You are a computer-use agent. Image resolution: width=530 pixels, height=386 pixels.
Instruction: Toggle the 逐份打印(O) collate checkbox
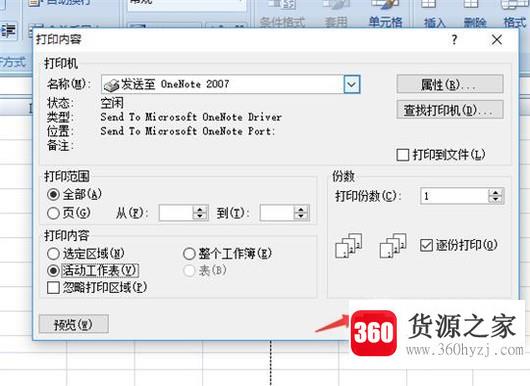pyautogui.click(x=426, y=245)
